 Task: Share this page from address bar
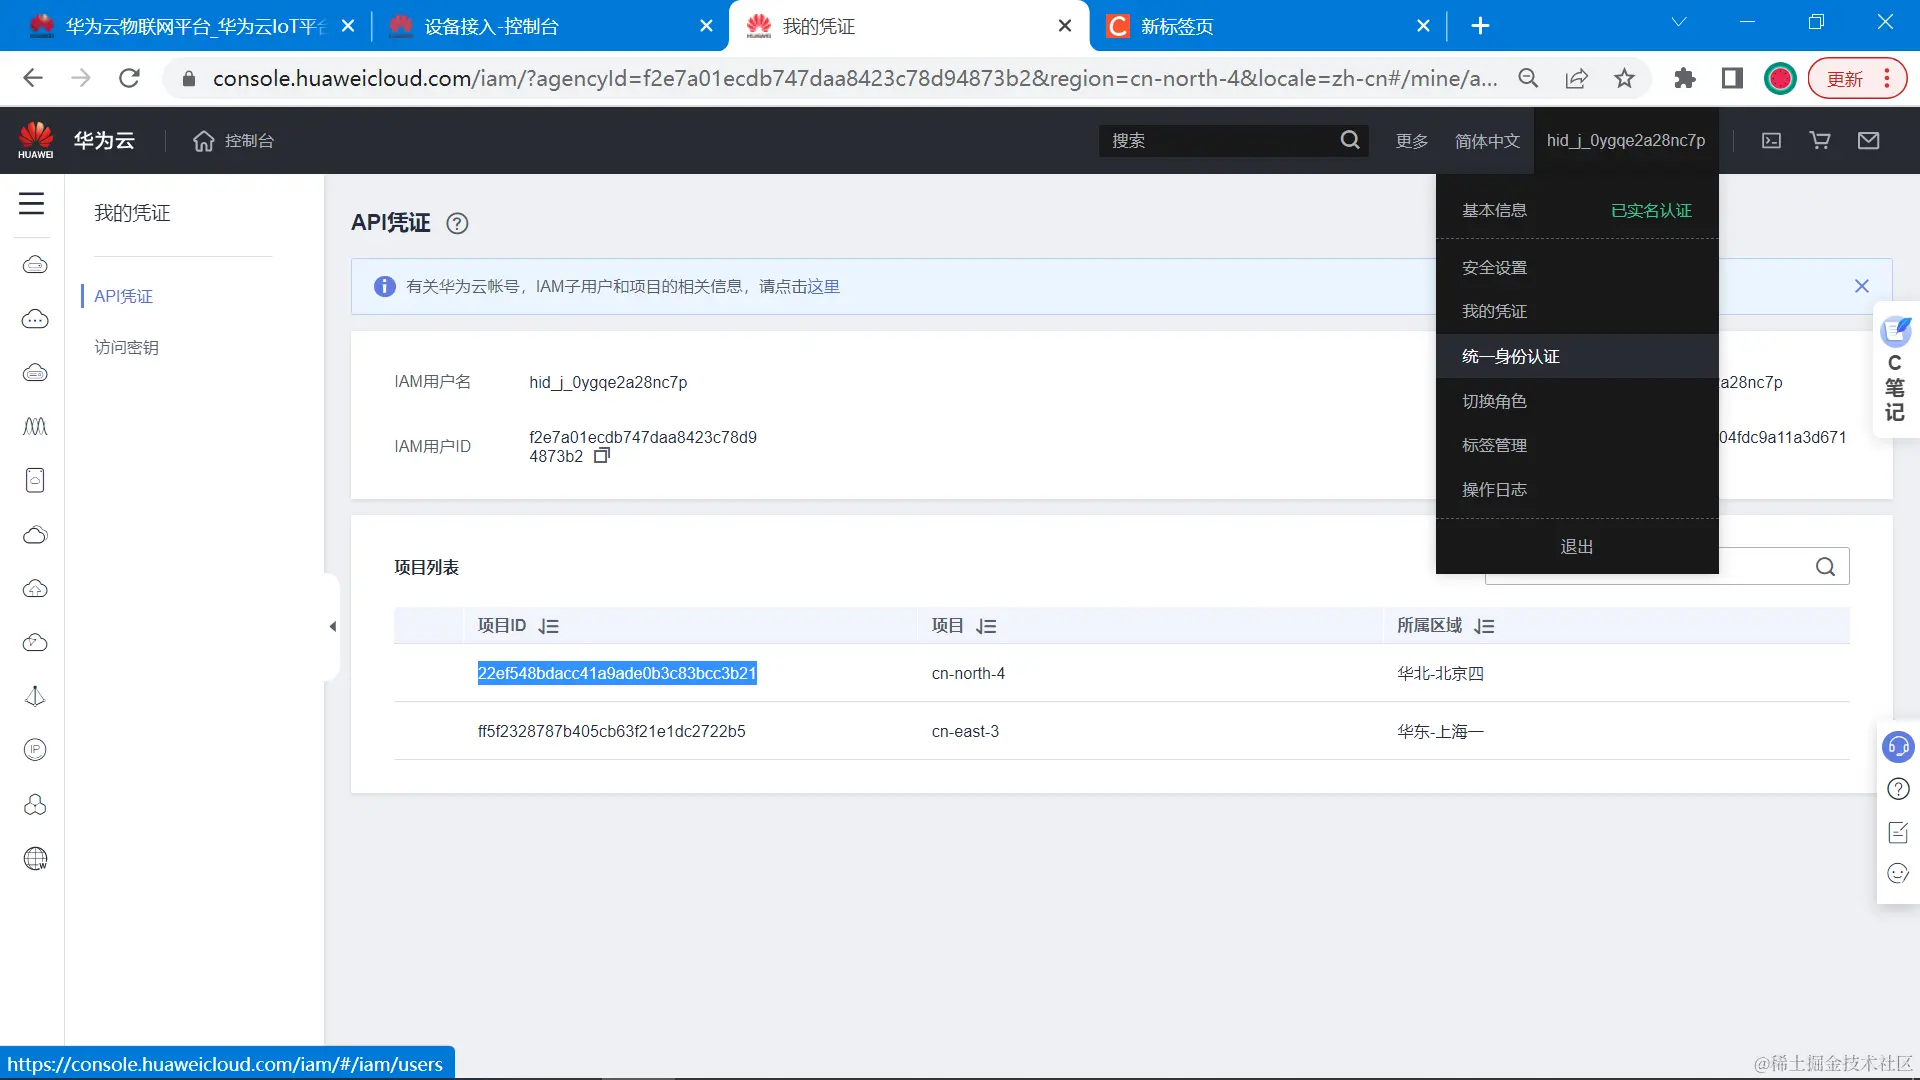click(x=1576, y=78)
